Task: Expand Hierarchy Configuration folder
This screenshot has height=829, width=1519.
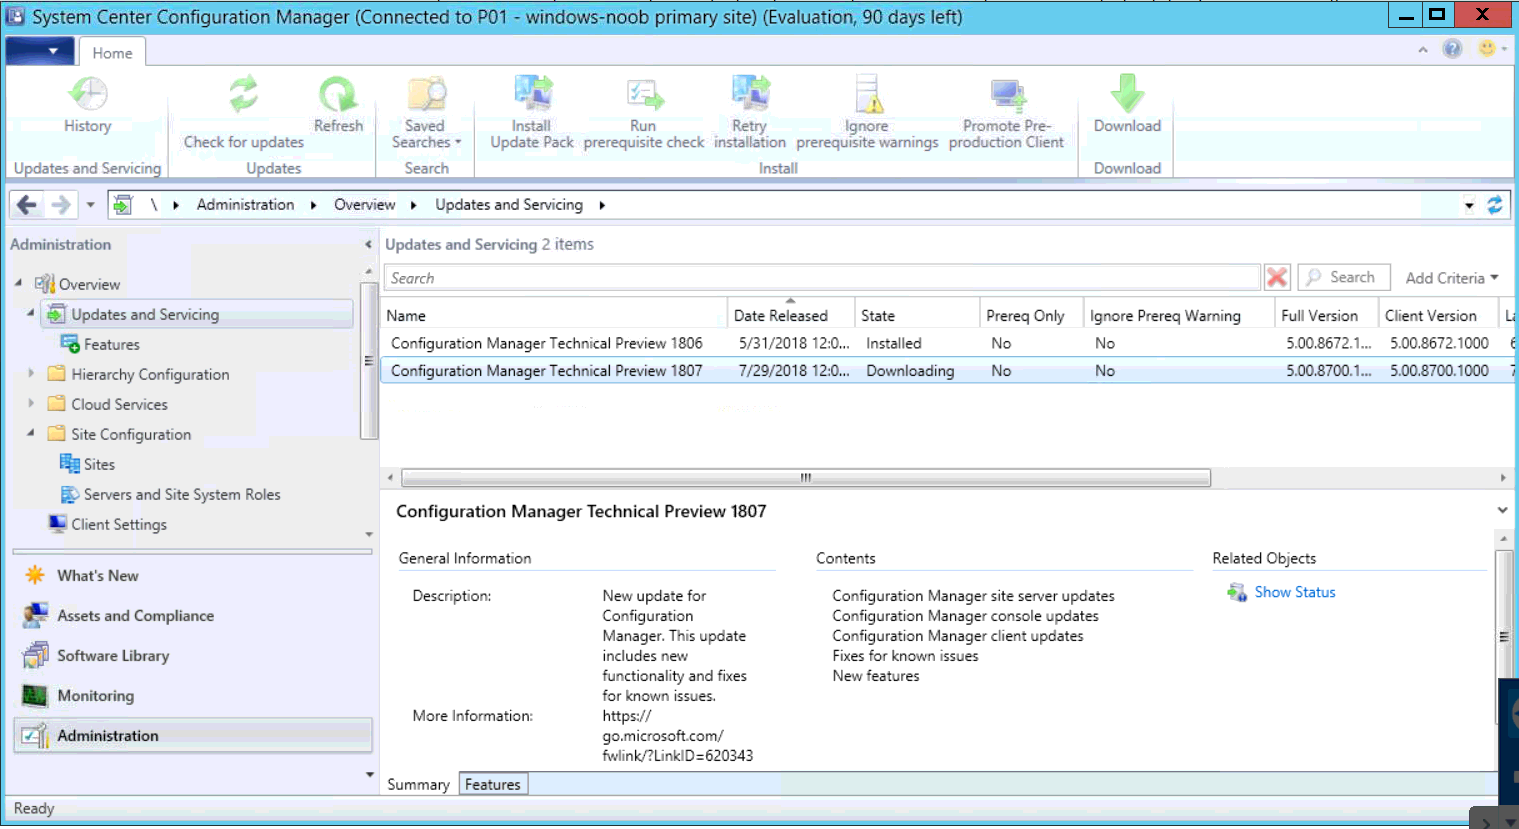Action: pos(31,374)
